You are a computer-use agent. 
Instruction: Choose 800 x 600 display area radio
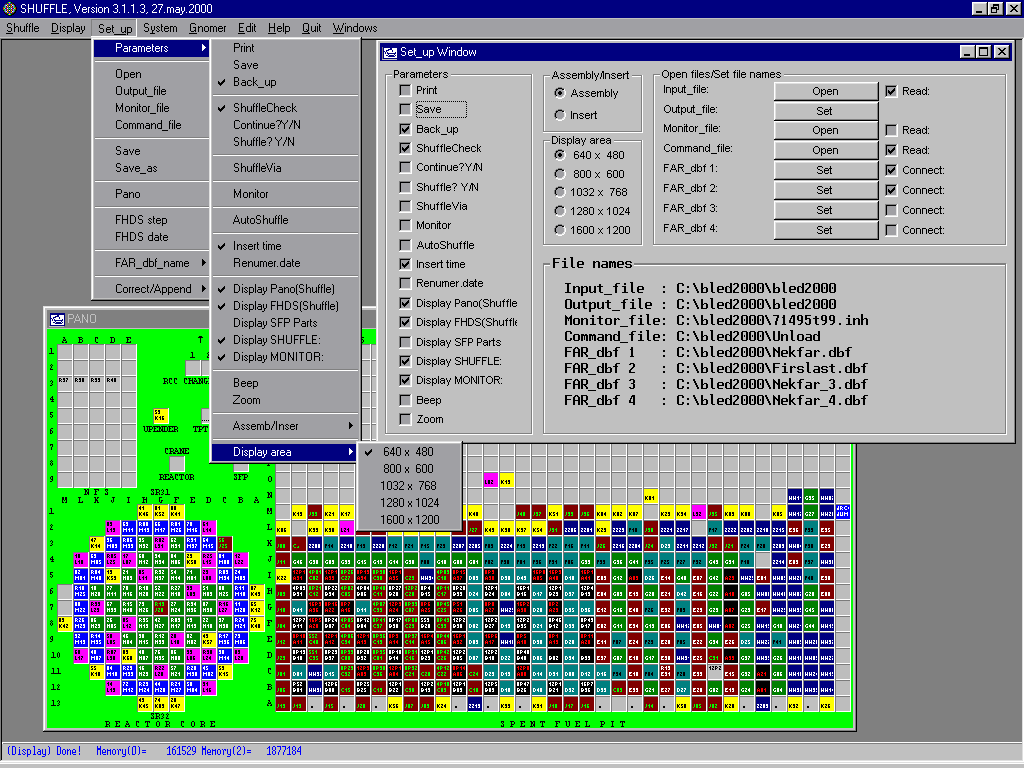tap(560, 174)
